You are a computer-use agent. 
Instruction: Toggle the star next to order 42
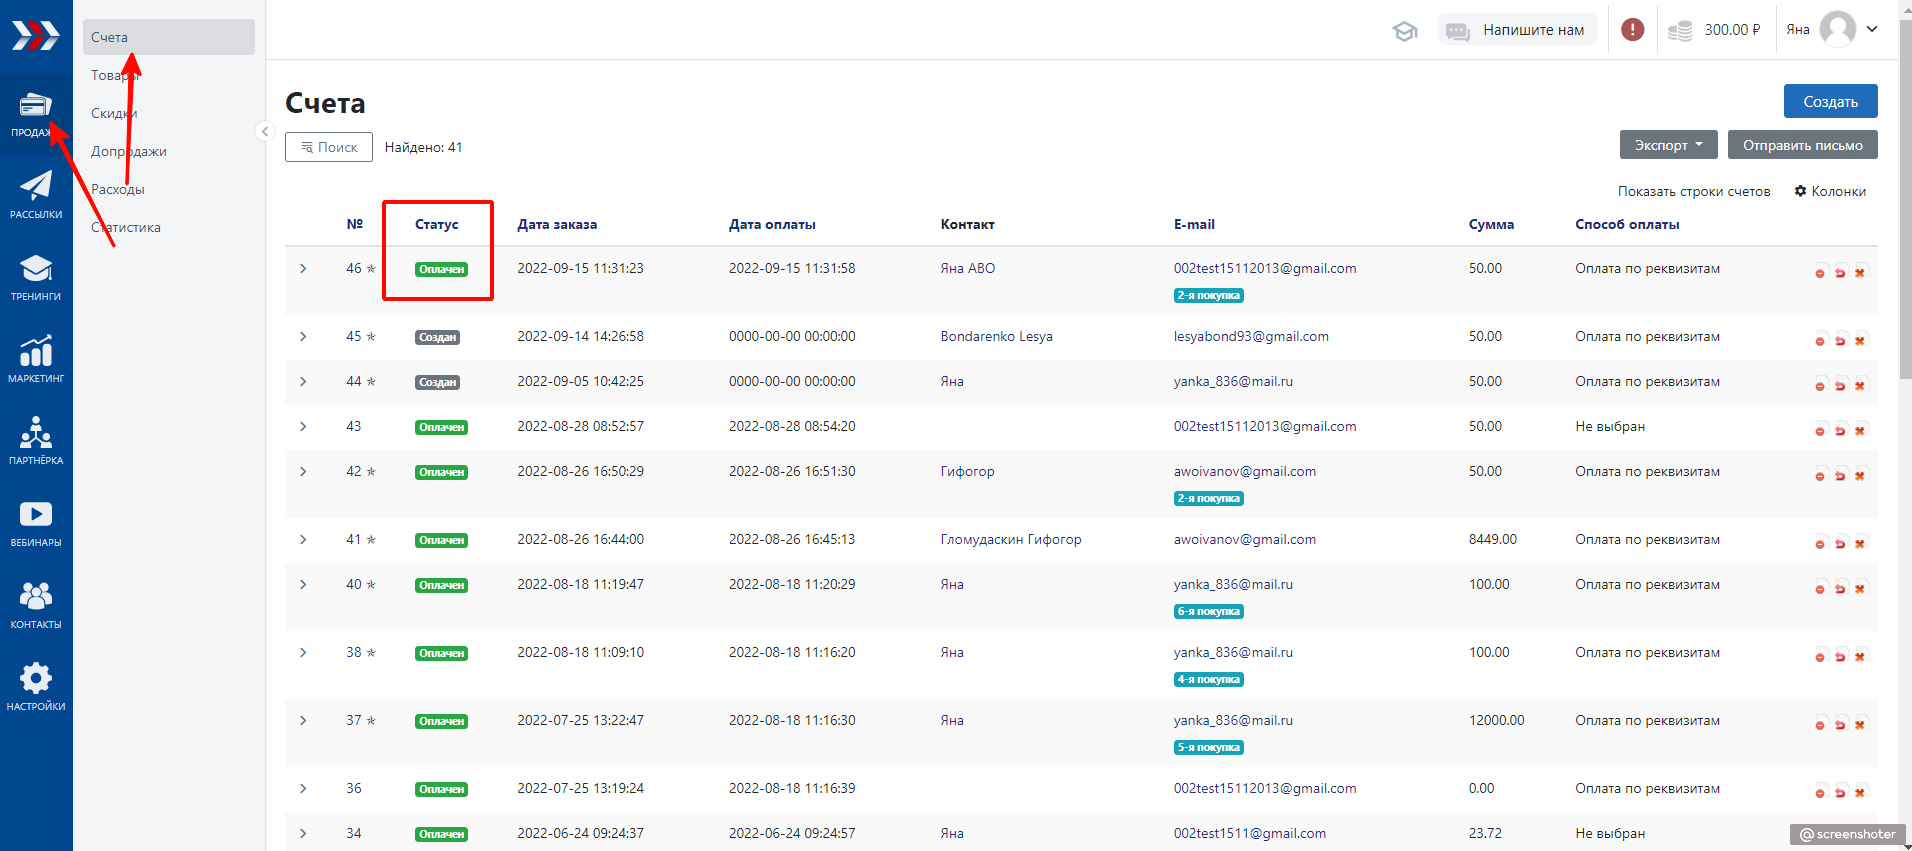371,472
